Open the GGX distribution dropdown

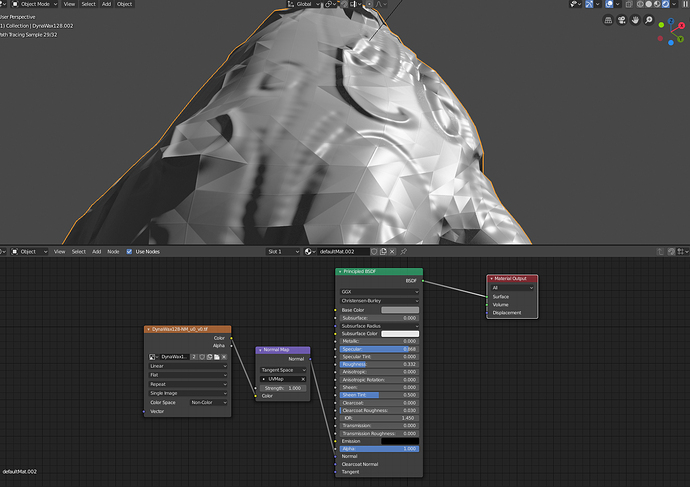click(379, 292)
